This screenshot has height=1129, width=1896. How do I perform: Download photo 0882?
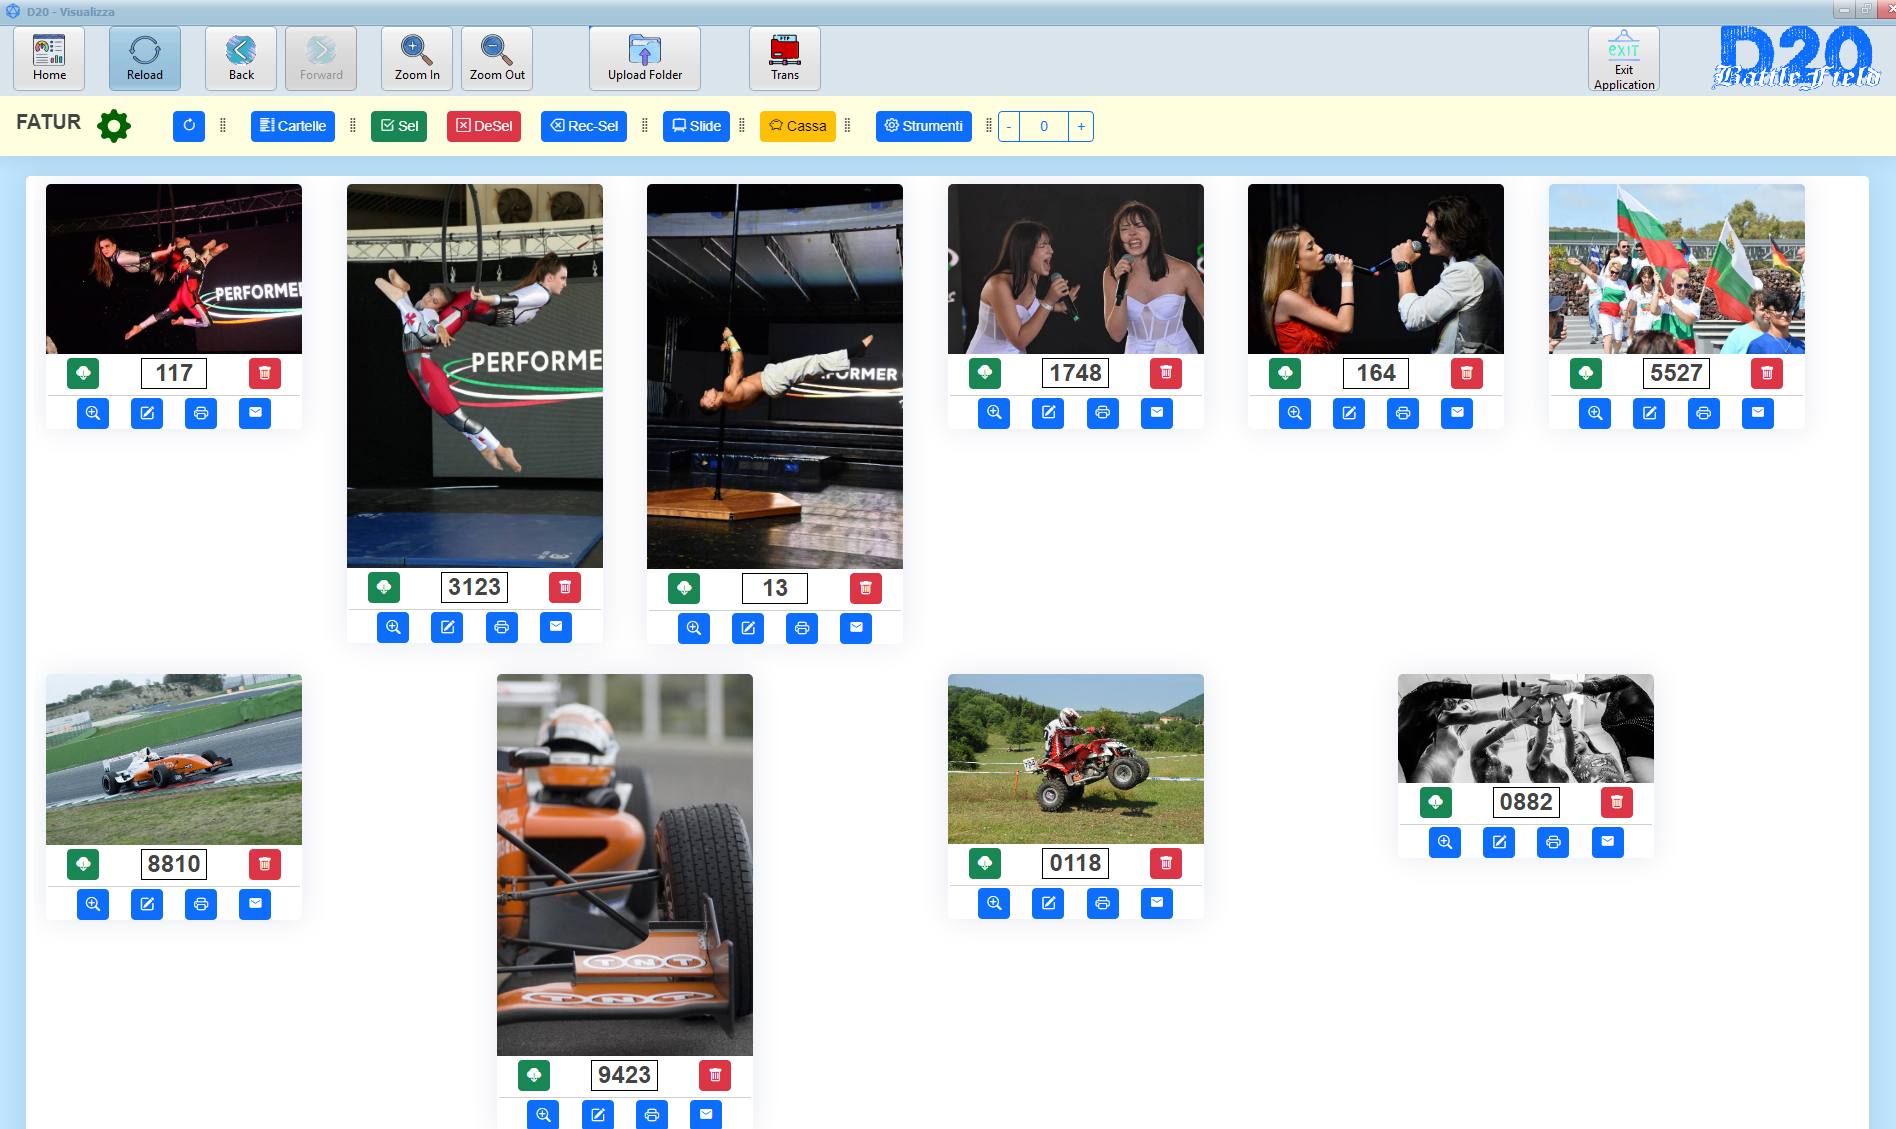pyautogui.click(x=1436, y=802)
